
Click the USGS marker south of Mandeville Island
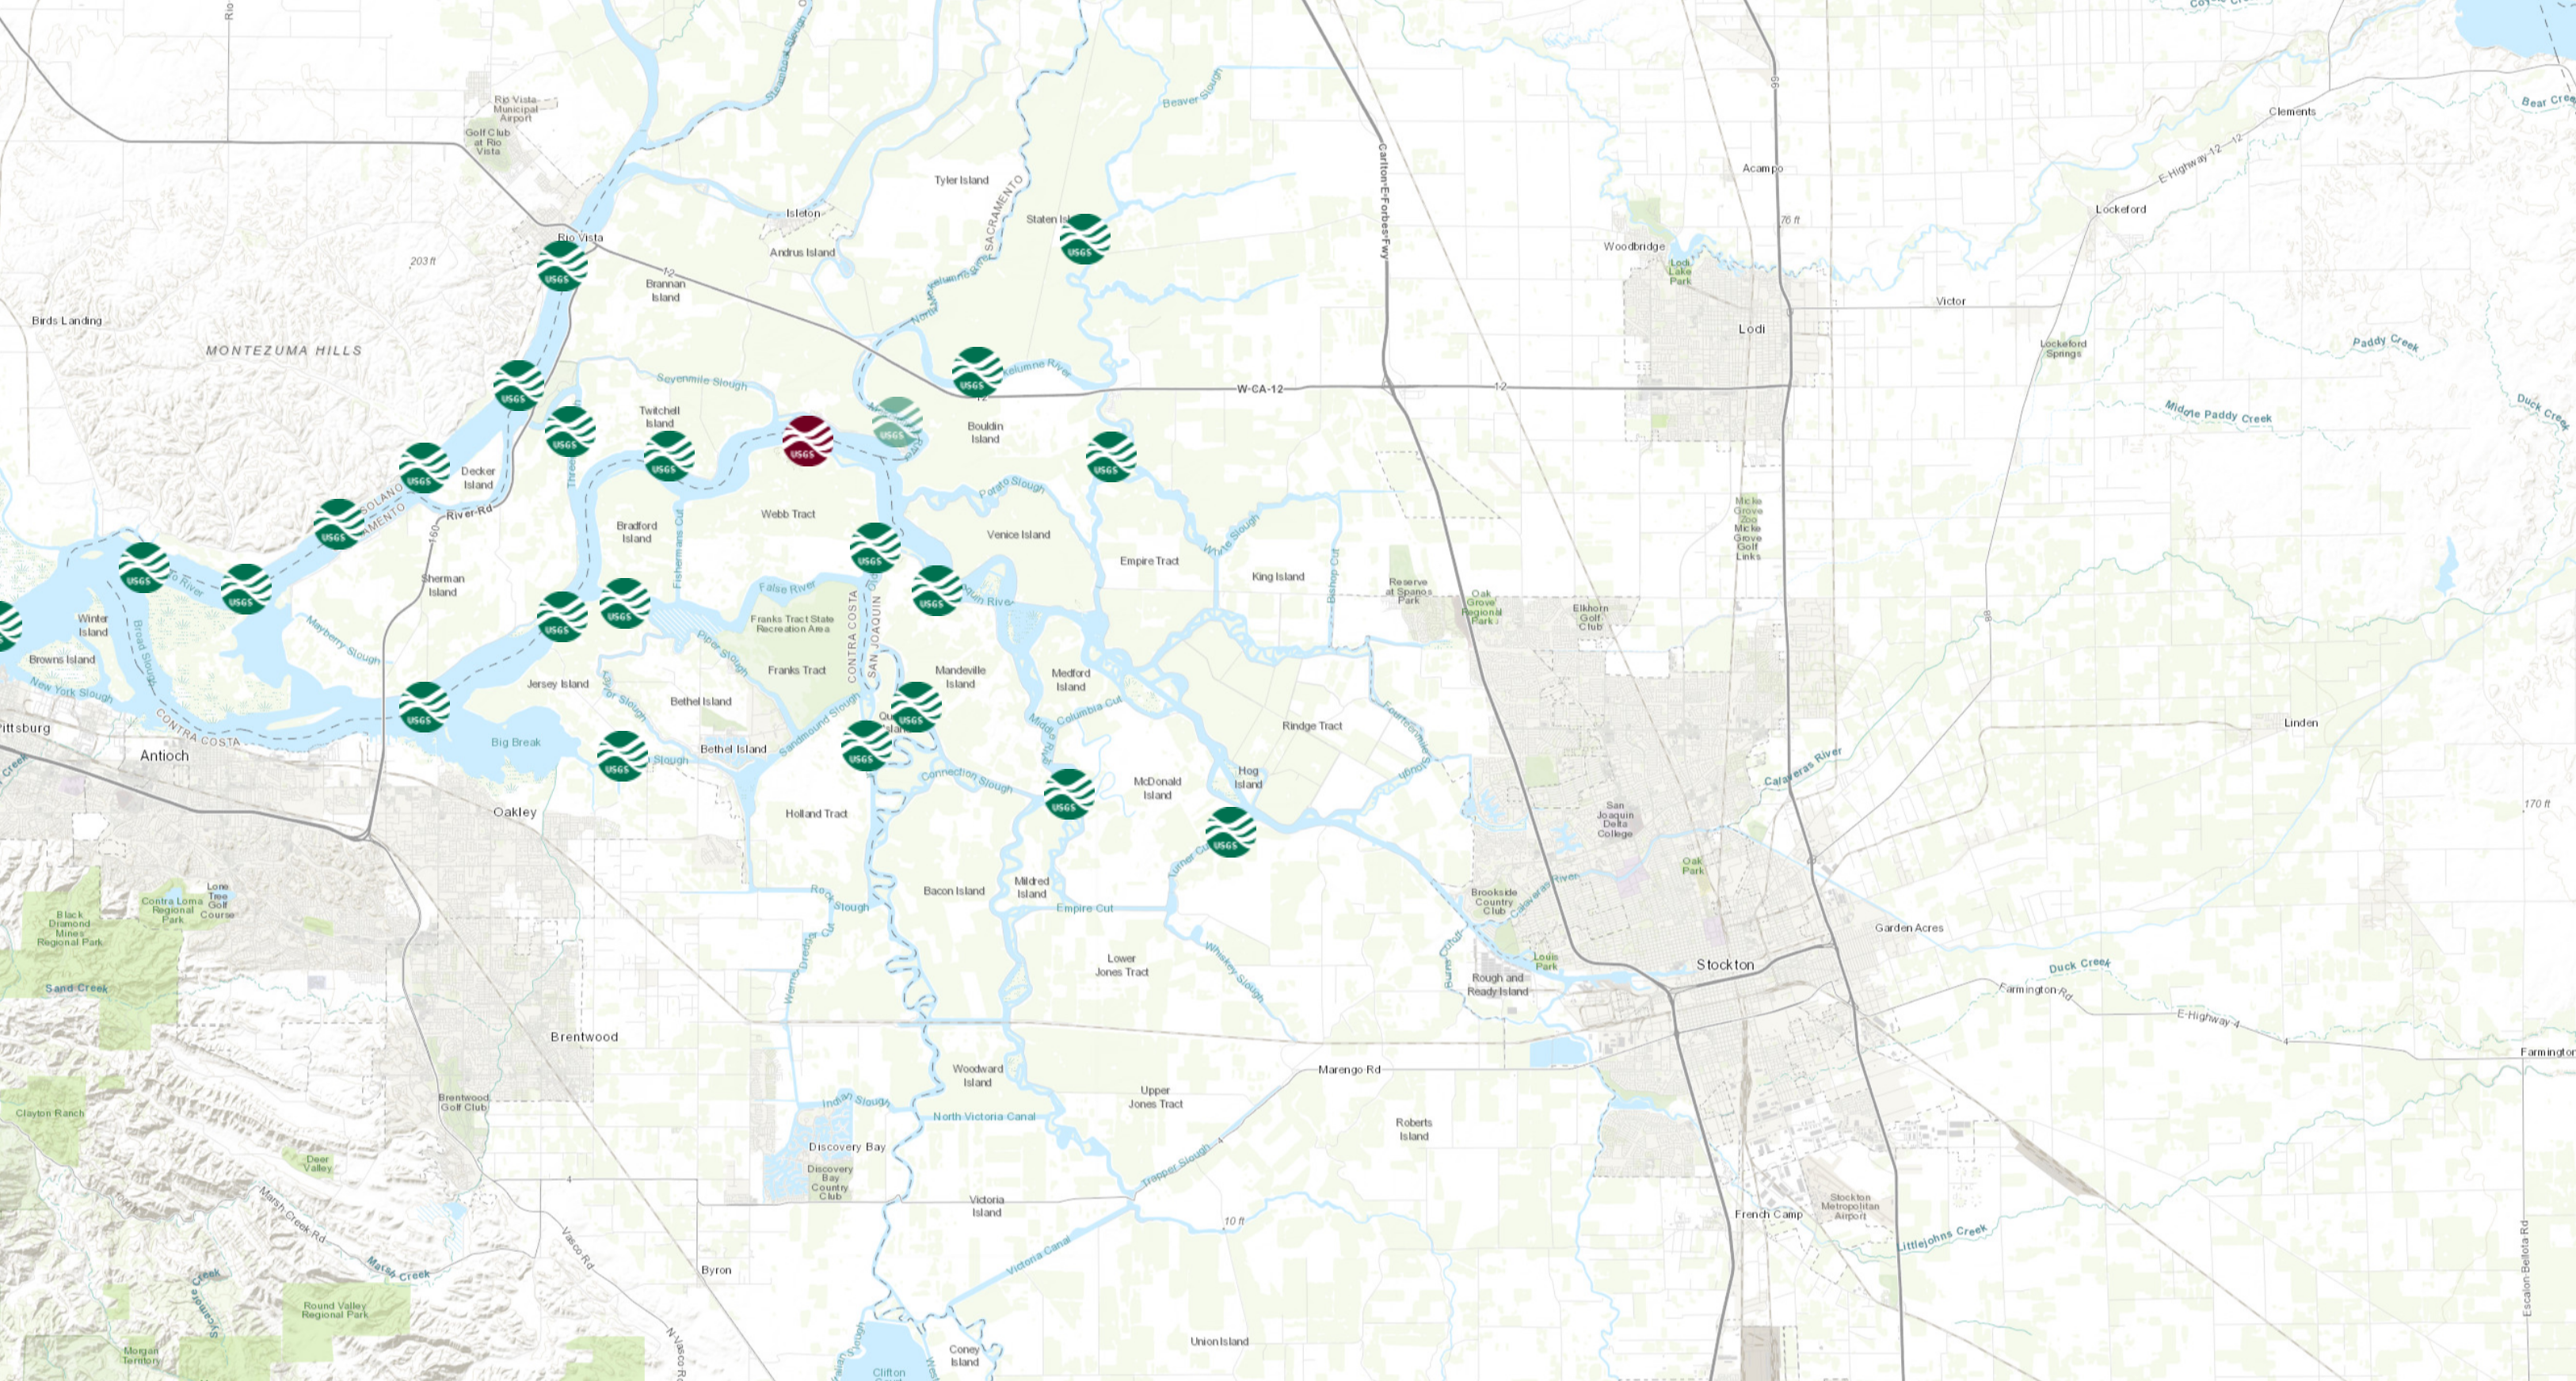tap(916, 707)
